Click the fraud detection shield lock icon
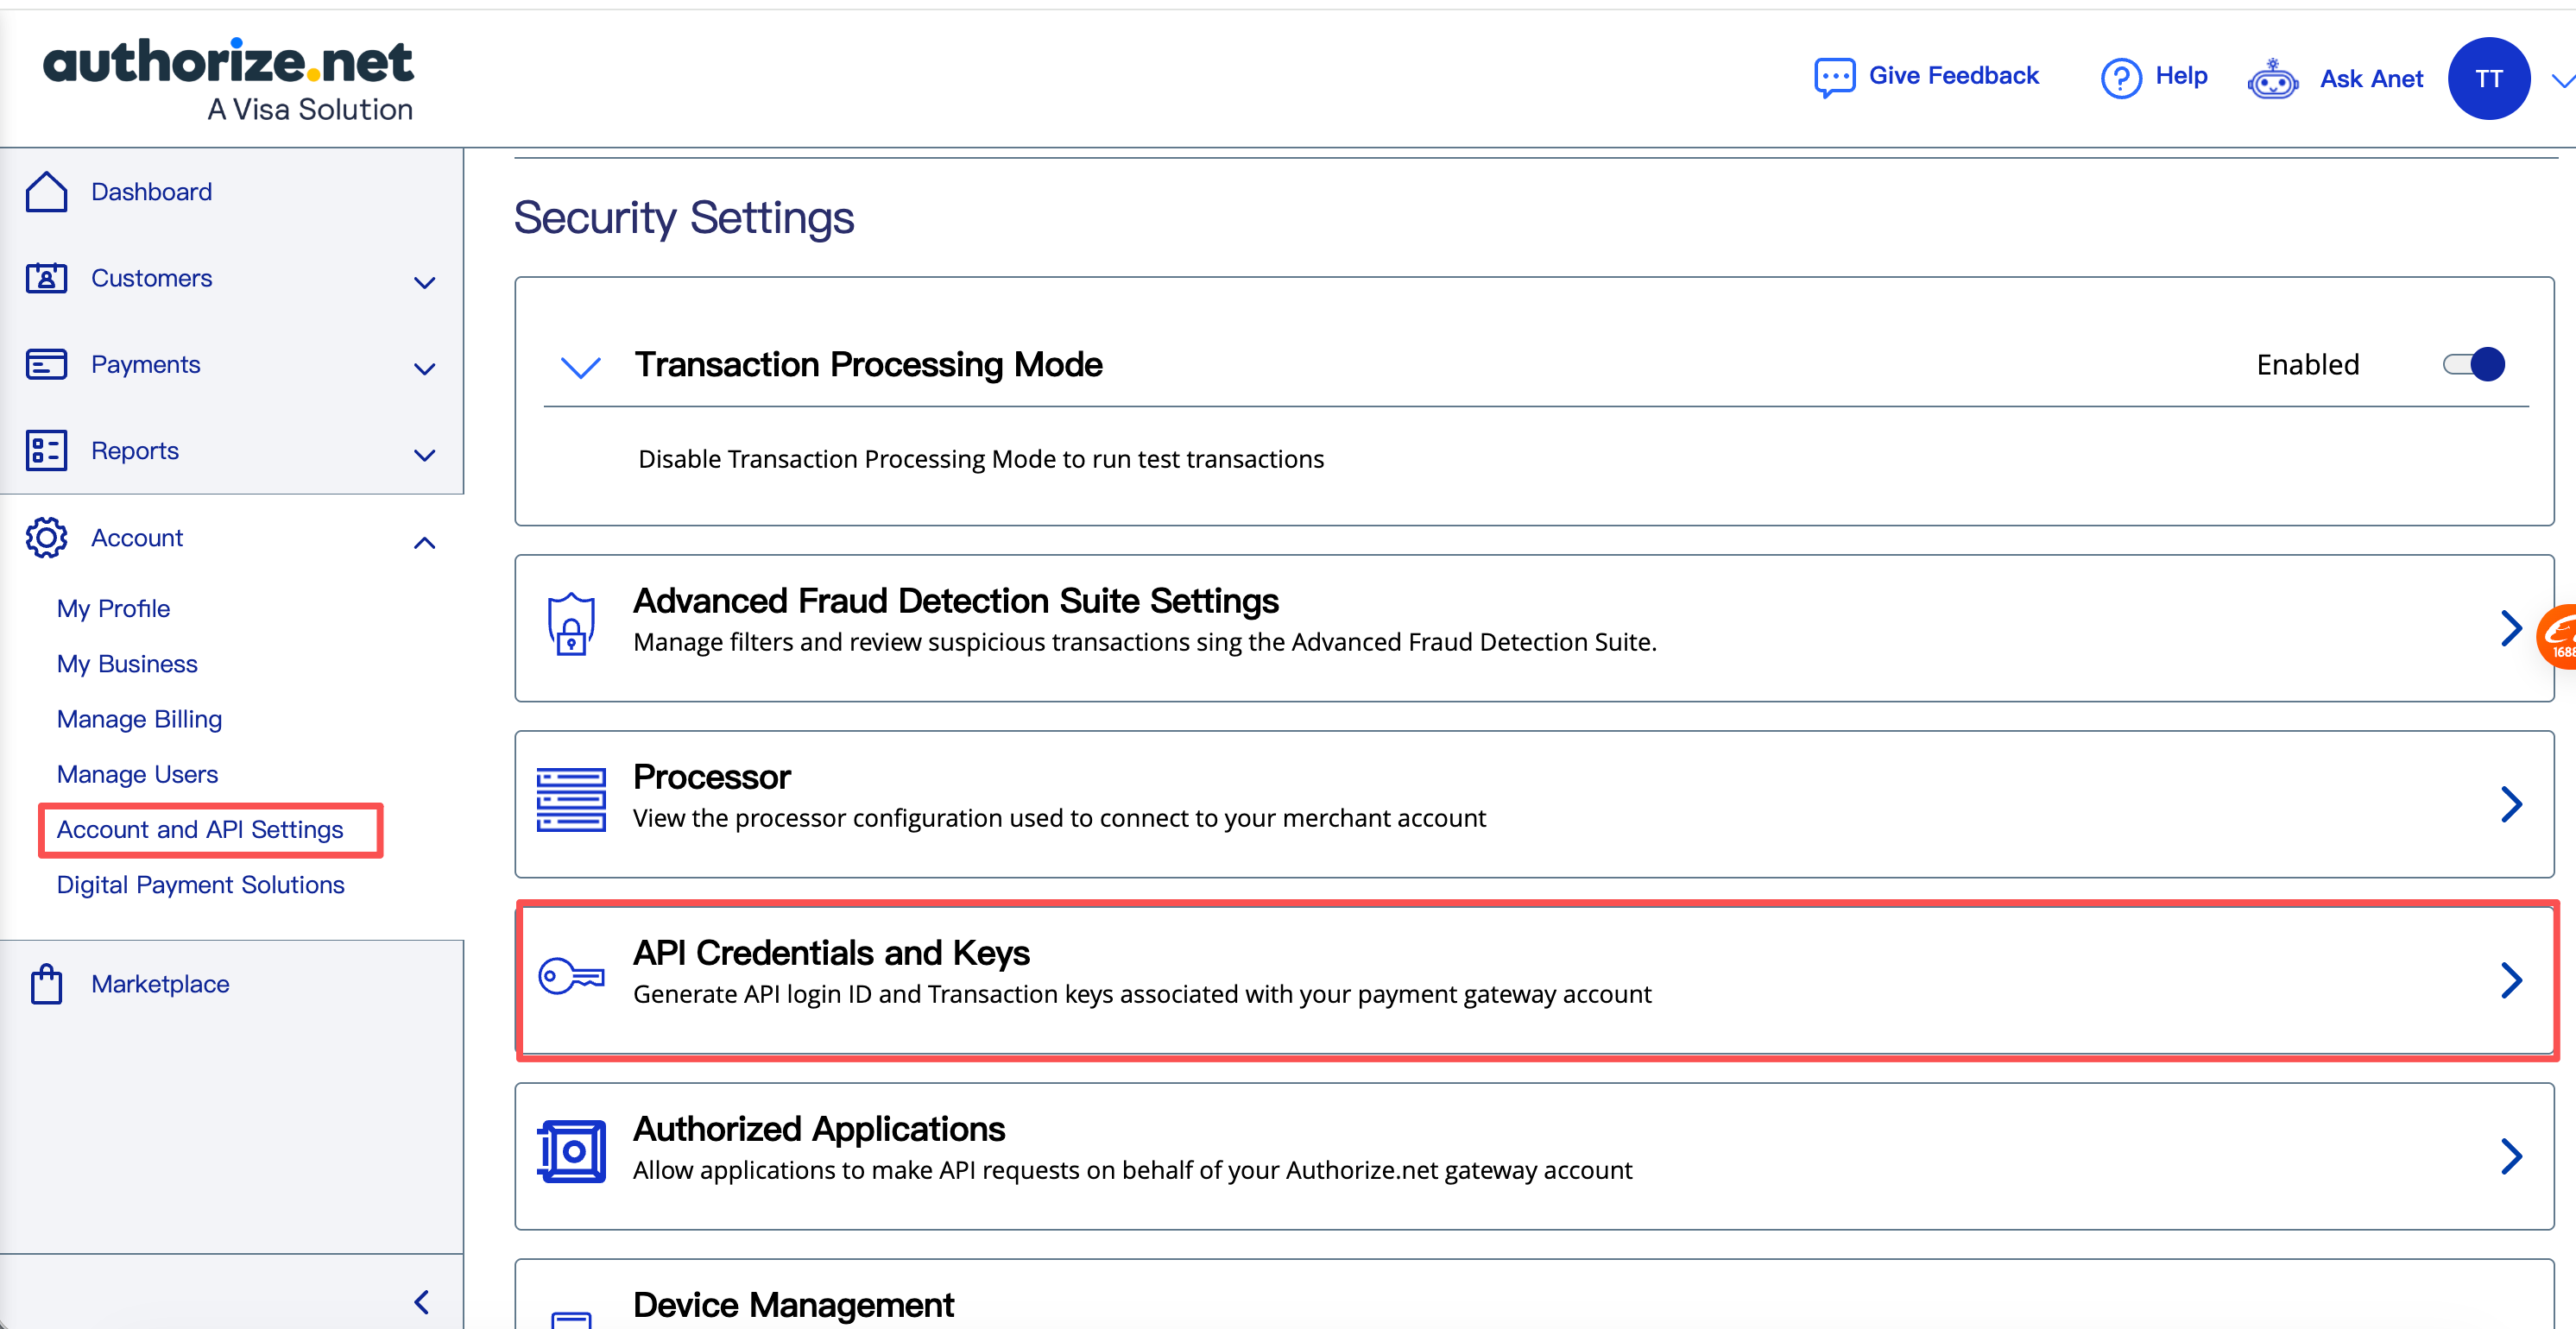 pos(571,624)
